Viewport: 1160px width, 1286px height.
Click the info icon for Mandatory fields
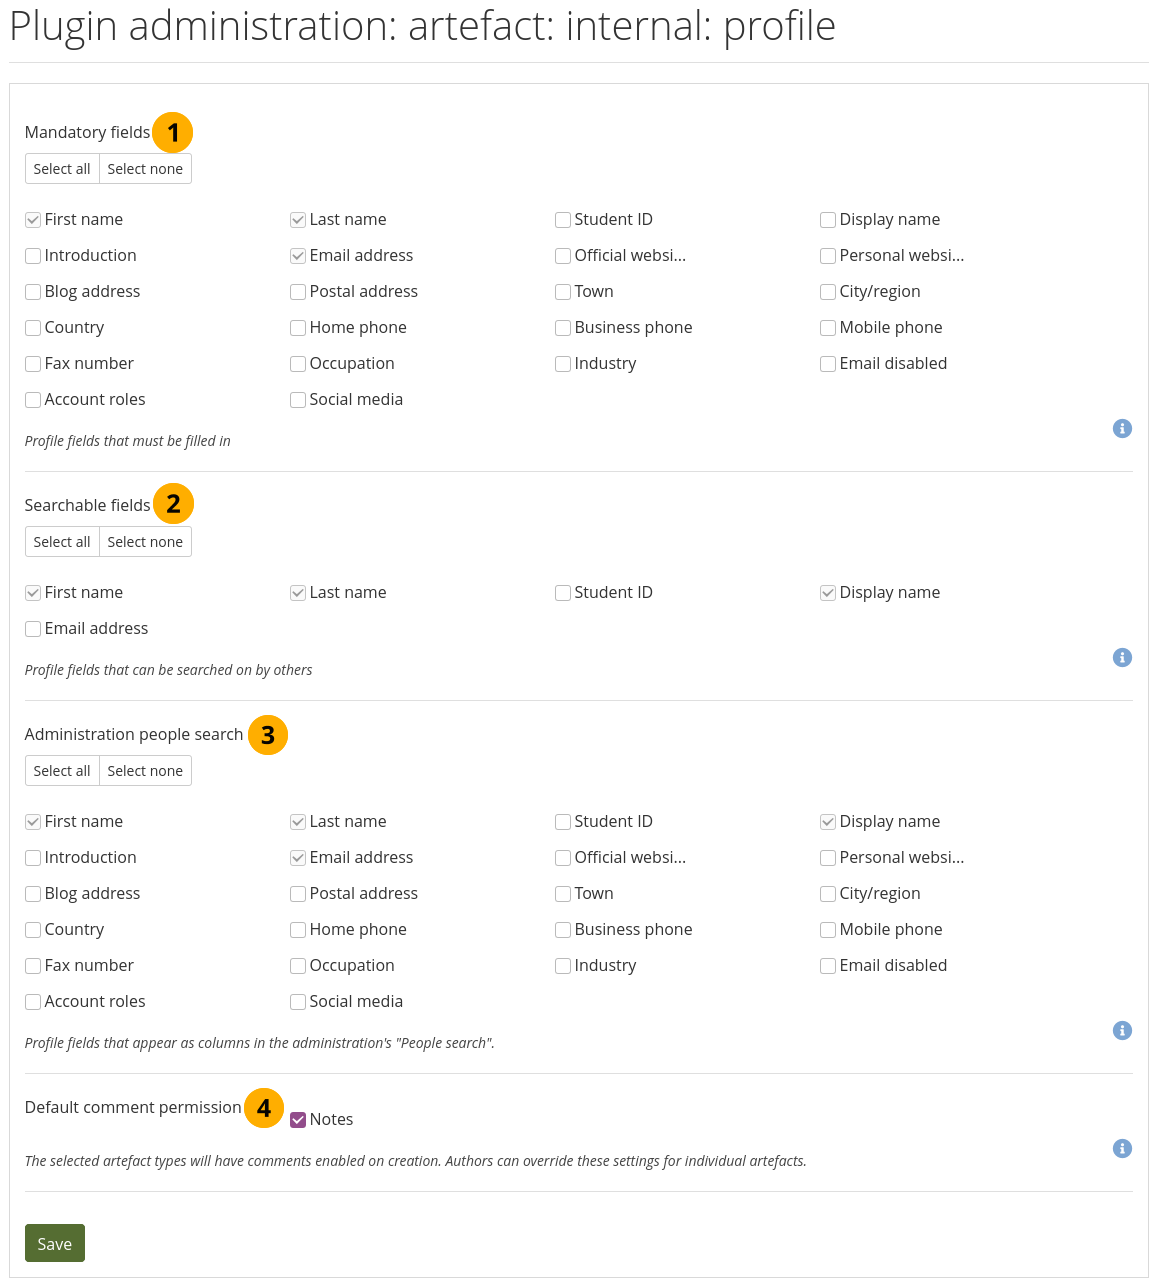[1122, 429]
